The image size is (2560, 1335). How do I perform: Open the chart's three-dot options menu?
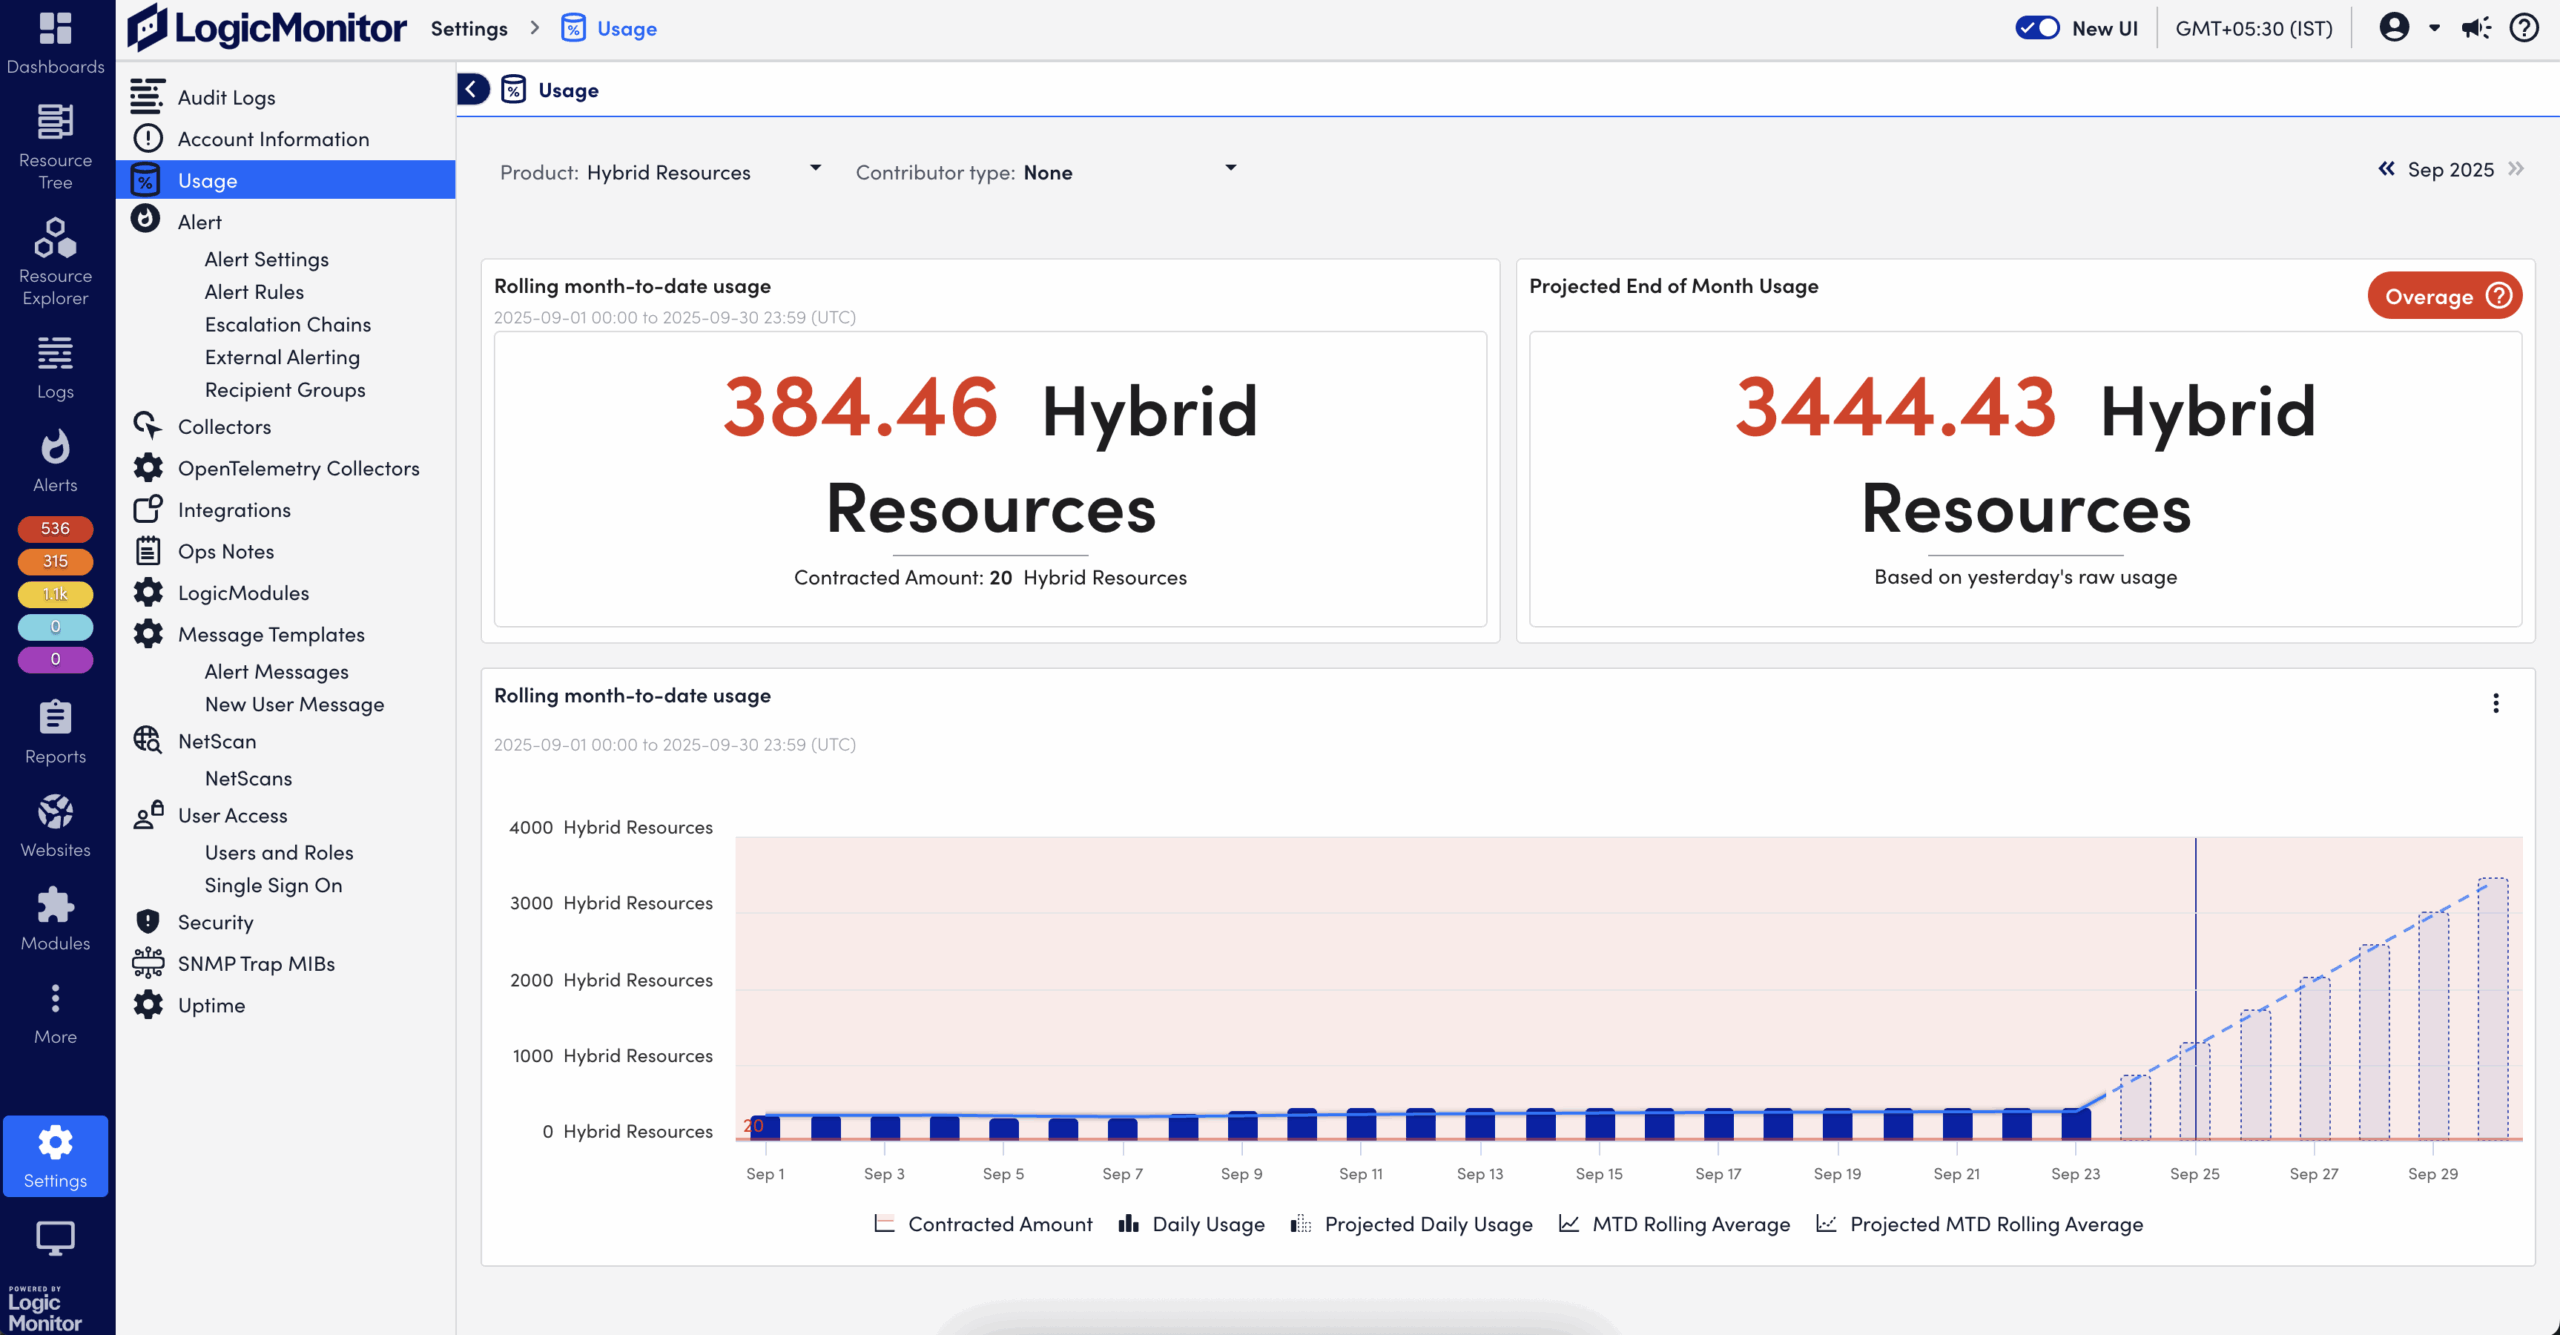point(2496,703)
